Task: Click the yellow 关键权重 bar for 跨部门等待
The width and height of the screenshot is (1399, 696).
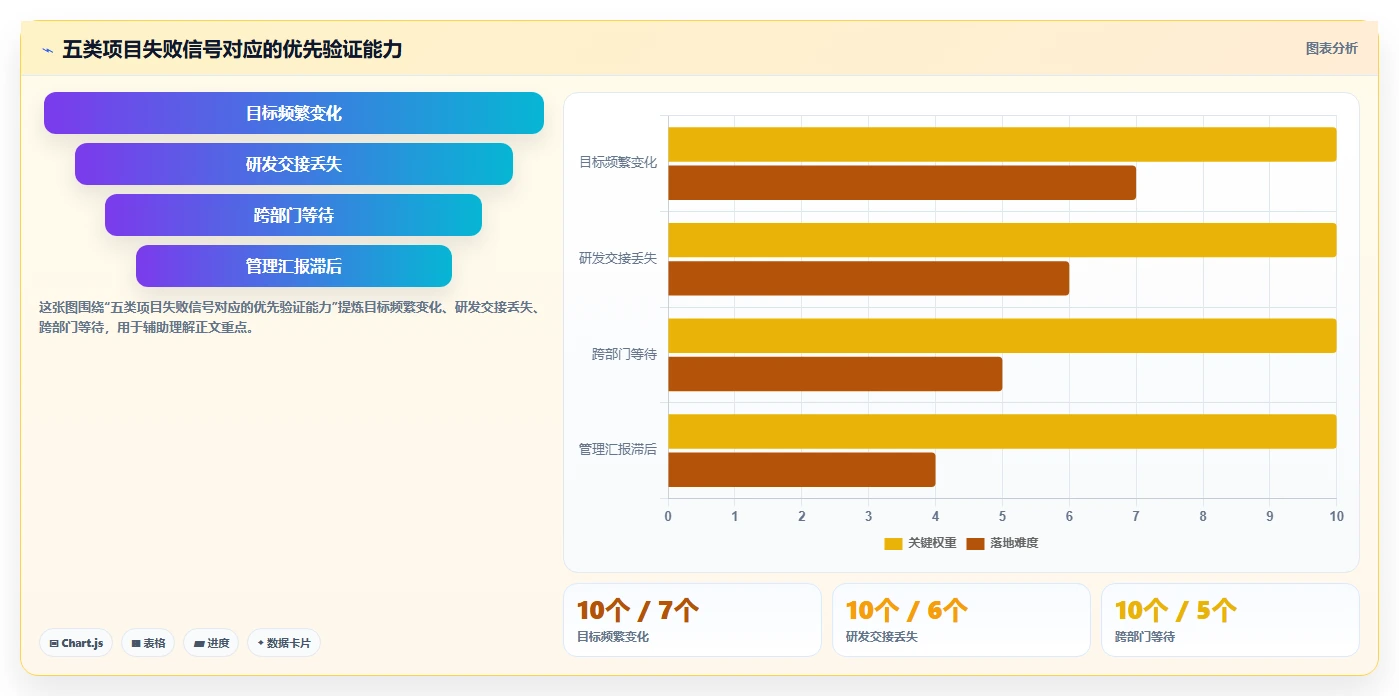Action: [1002, 336]
